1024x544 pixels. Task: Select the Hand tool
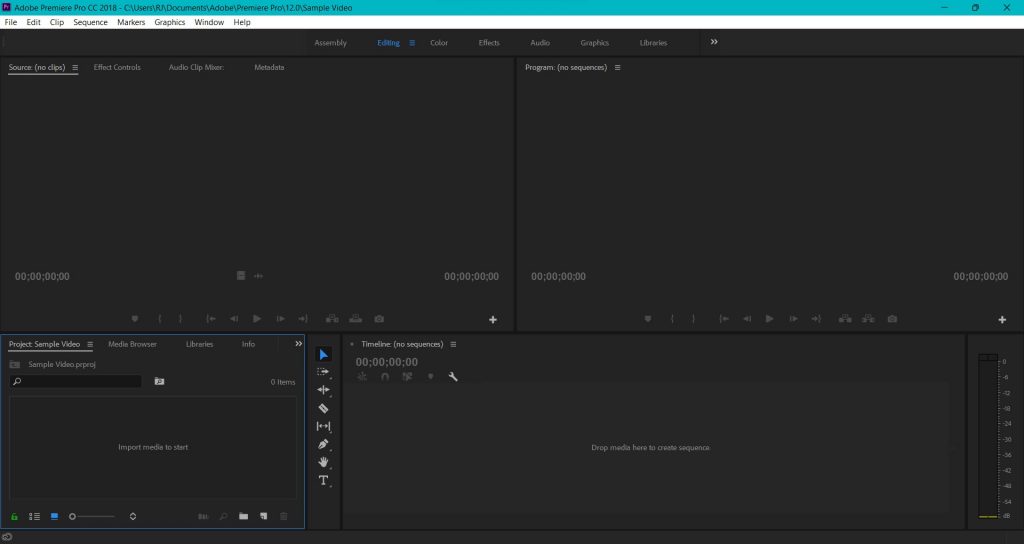pyautogui.click(x=323, y=462)
